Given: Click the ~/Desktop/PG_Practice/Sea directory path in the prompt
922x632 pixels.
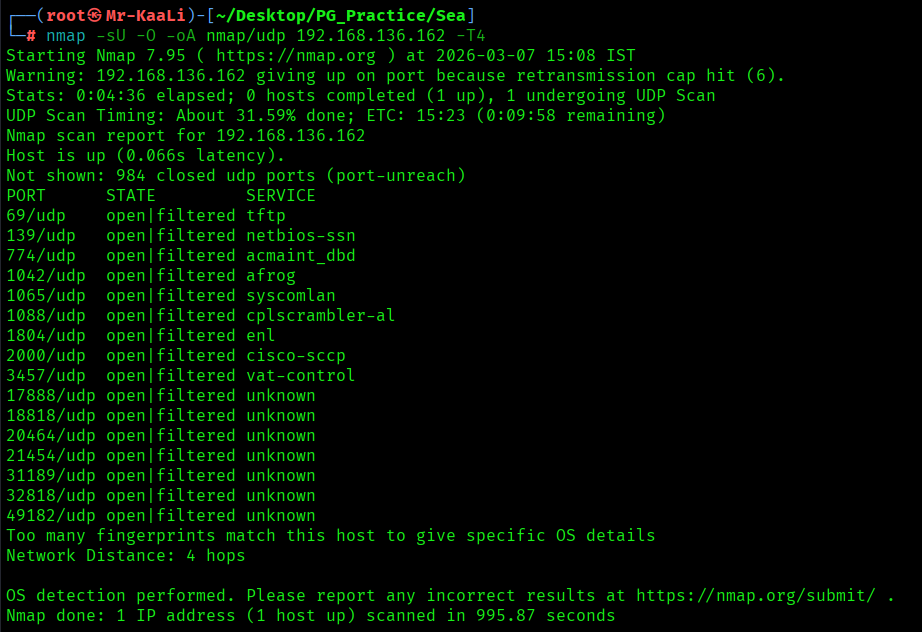Looking at the screenshot, I should point(346,15).
